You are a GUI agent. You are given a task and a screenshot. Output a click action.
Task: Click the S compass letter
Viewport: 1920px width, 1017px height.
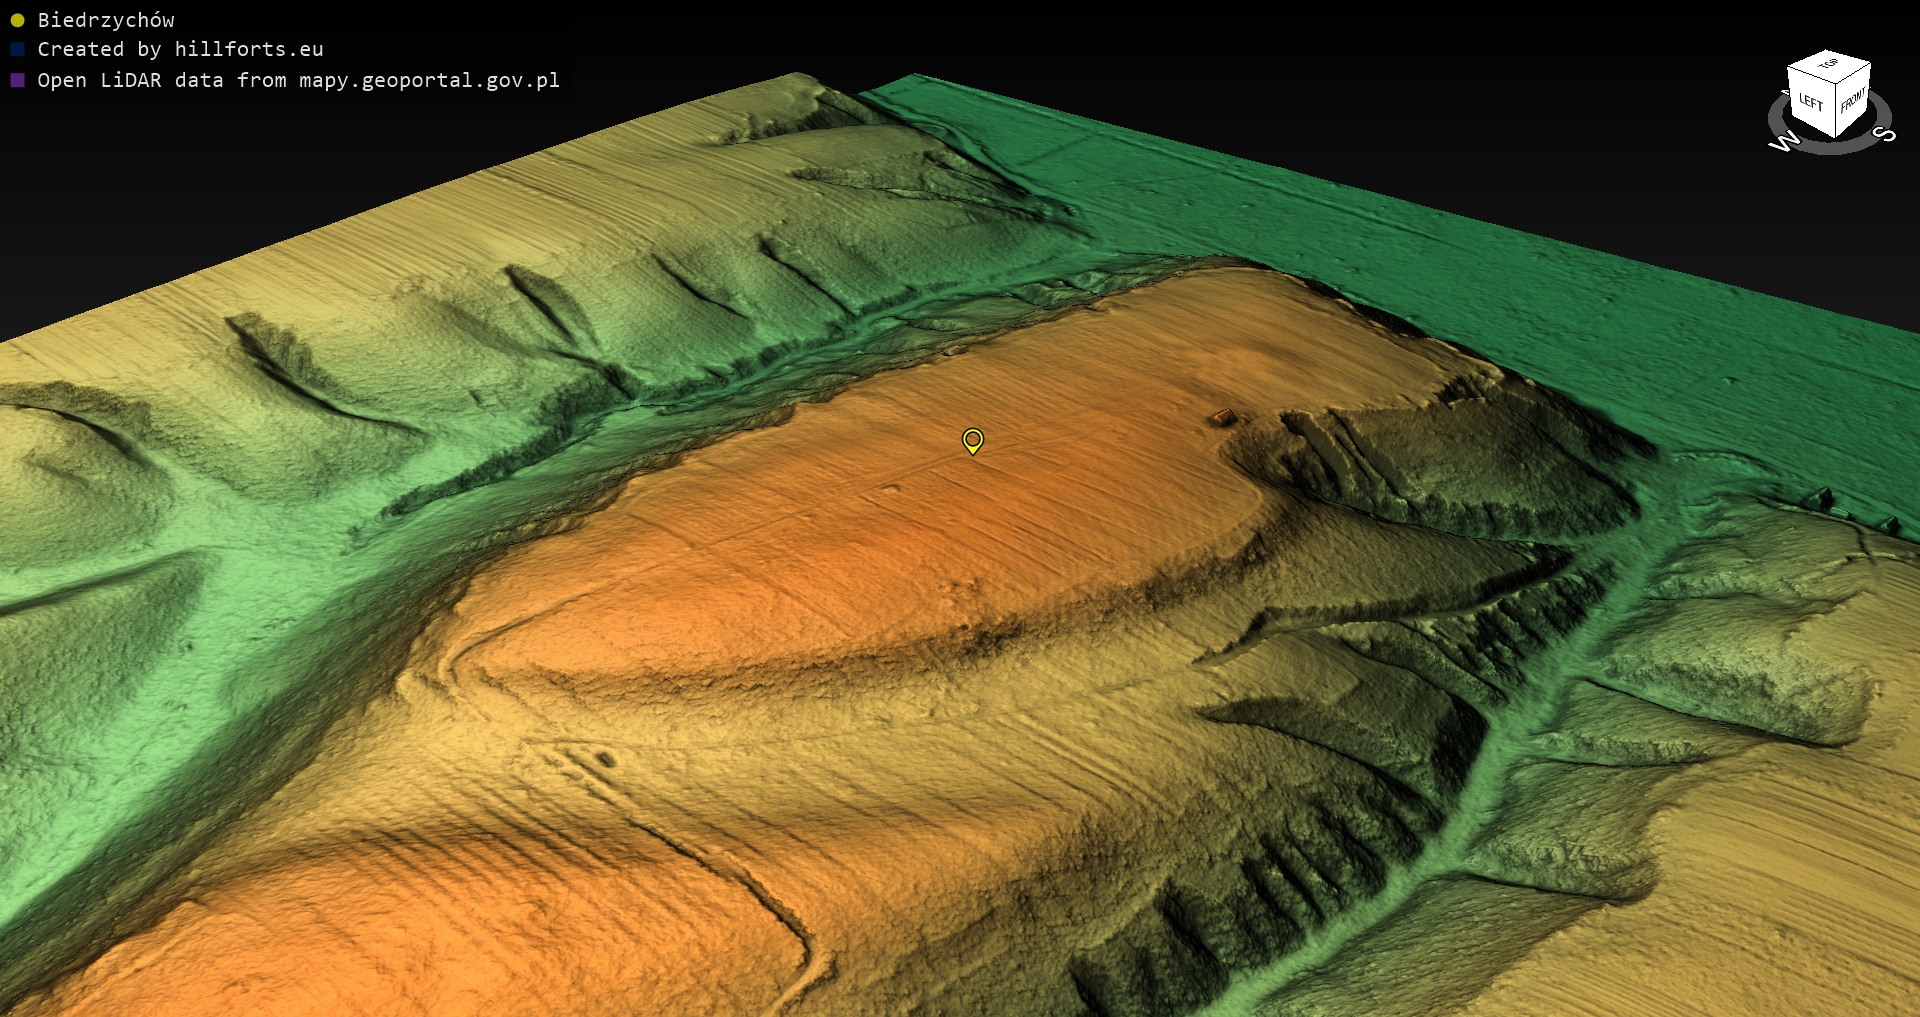click(x=1884, y=134)
